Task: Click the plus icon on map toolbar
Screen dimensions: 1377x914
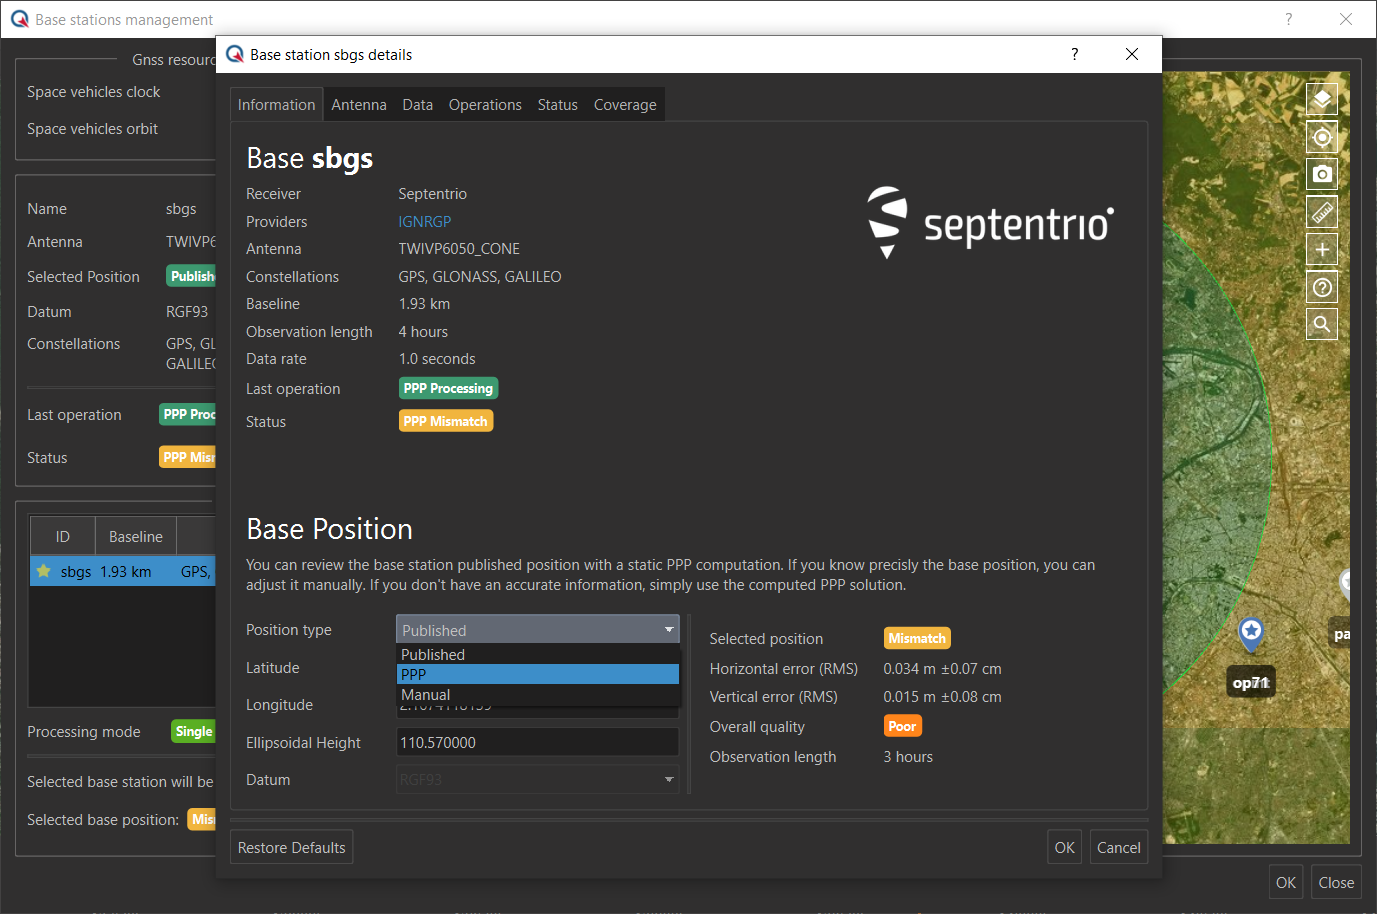Action: 1321,249
